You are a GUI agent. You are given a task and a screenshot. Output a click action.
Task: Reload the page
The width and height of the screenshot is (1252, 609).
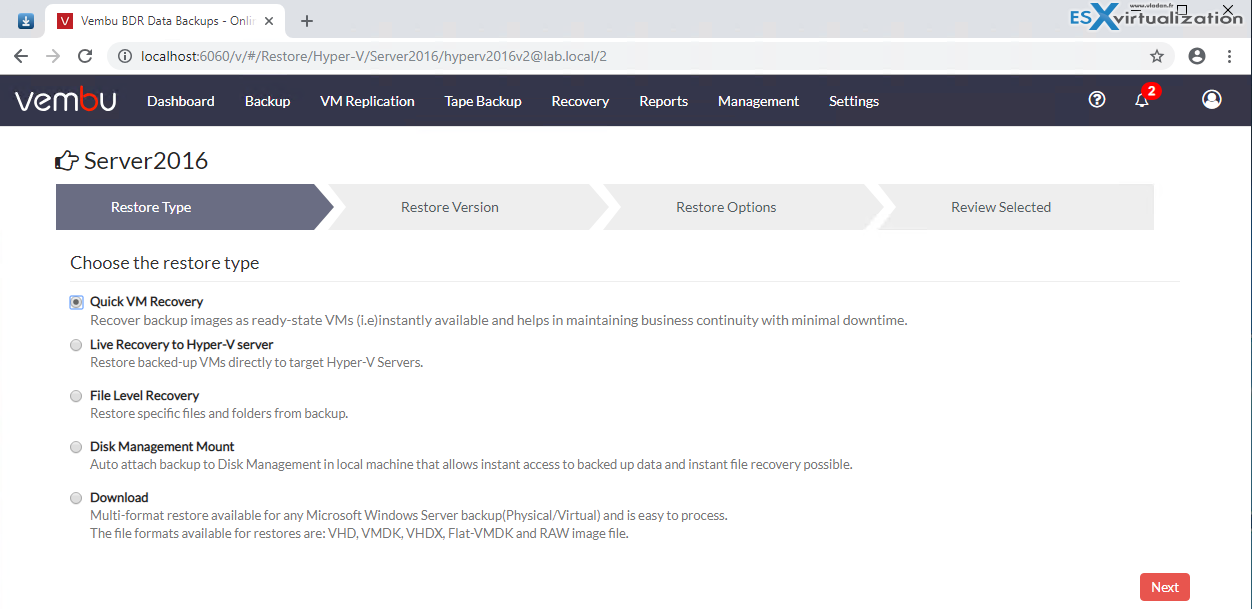(85, 56)
